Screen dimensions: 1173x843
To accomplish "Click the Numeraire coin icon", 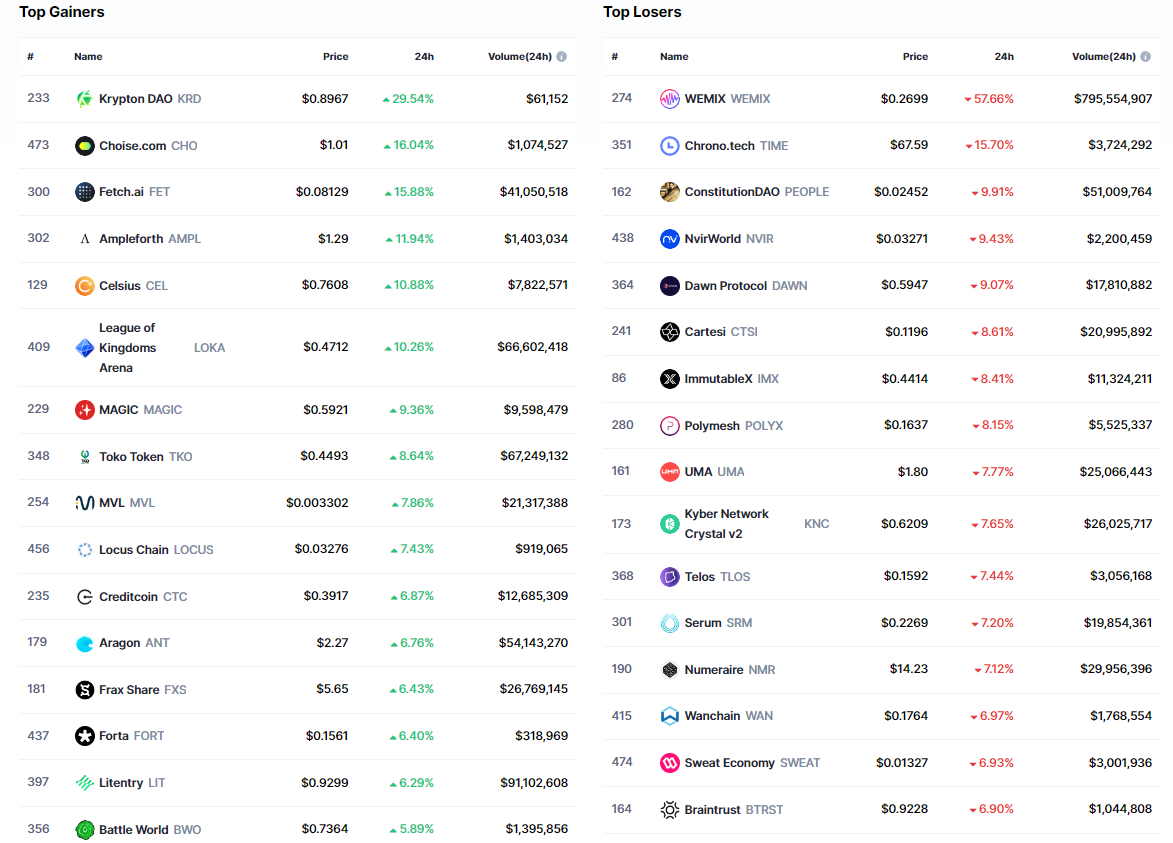I will tap(670, 670).
